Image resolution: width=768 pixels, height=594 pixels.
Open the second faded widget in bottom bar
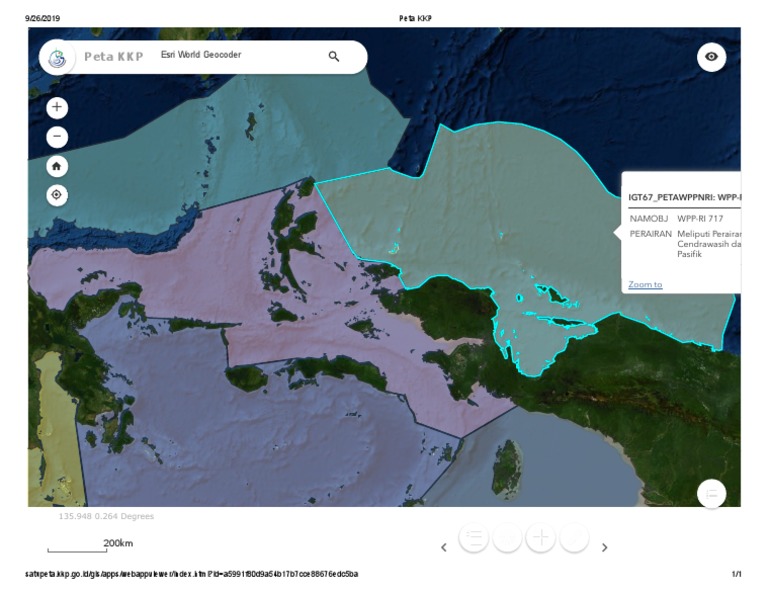coord(507,537)
